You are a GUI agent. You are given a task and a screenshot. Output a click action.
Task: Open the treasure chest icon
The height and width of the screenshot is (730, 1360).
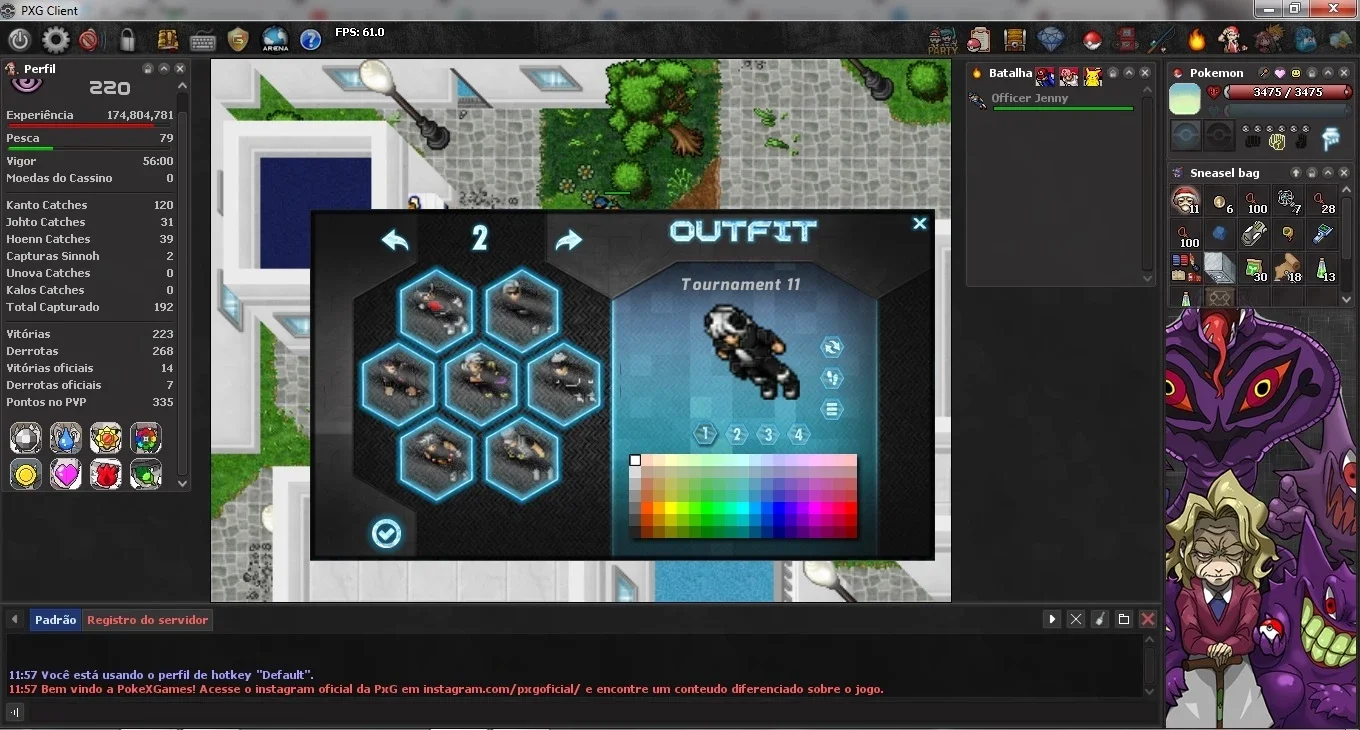pyautogui.click(x=1015, y=40)
